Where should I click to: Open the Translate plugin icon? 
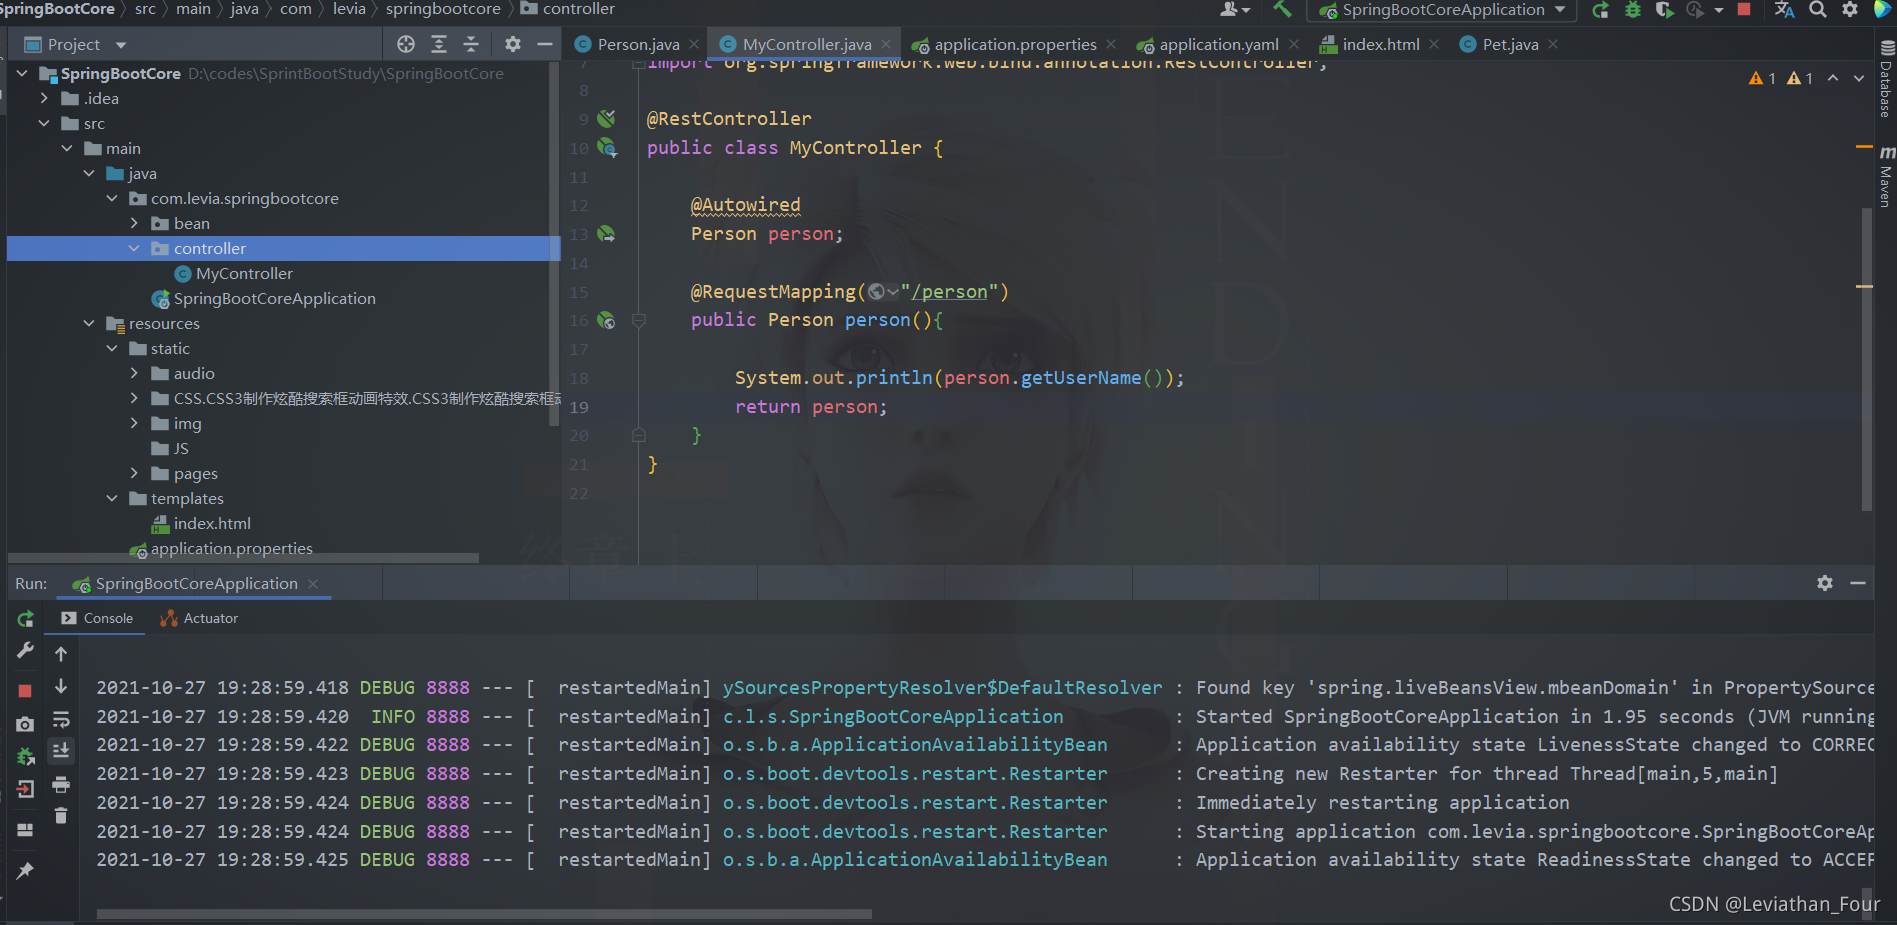click(1784, 10)
